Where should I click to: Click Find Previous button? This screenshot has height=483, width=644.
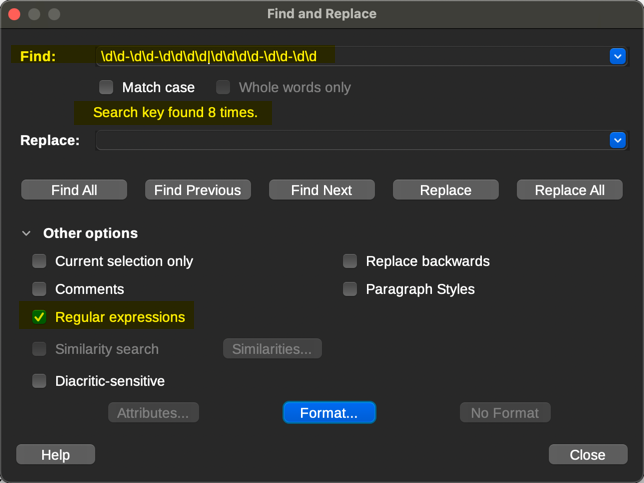pos(197,190)
